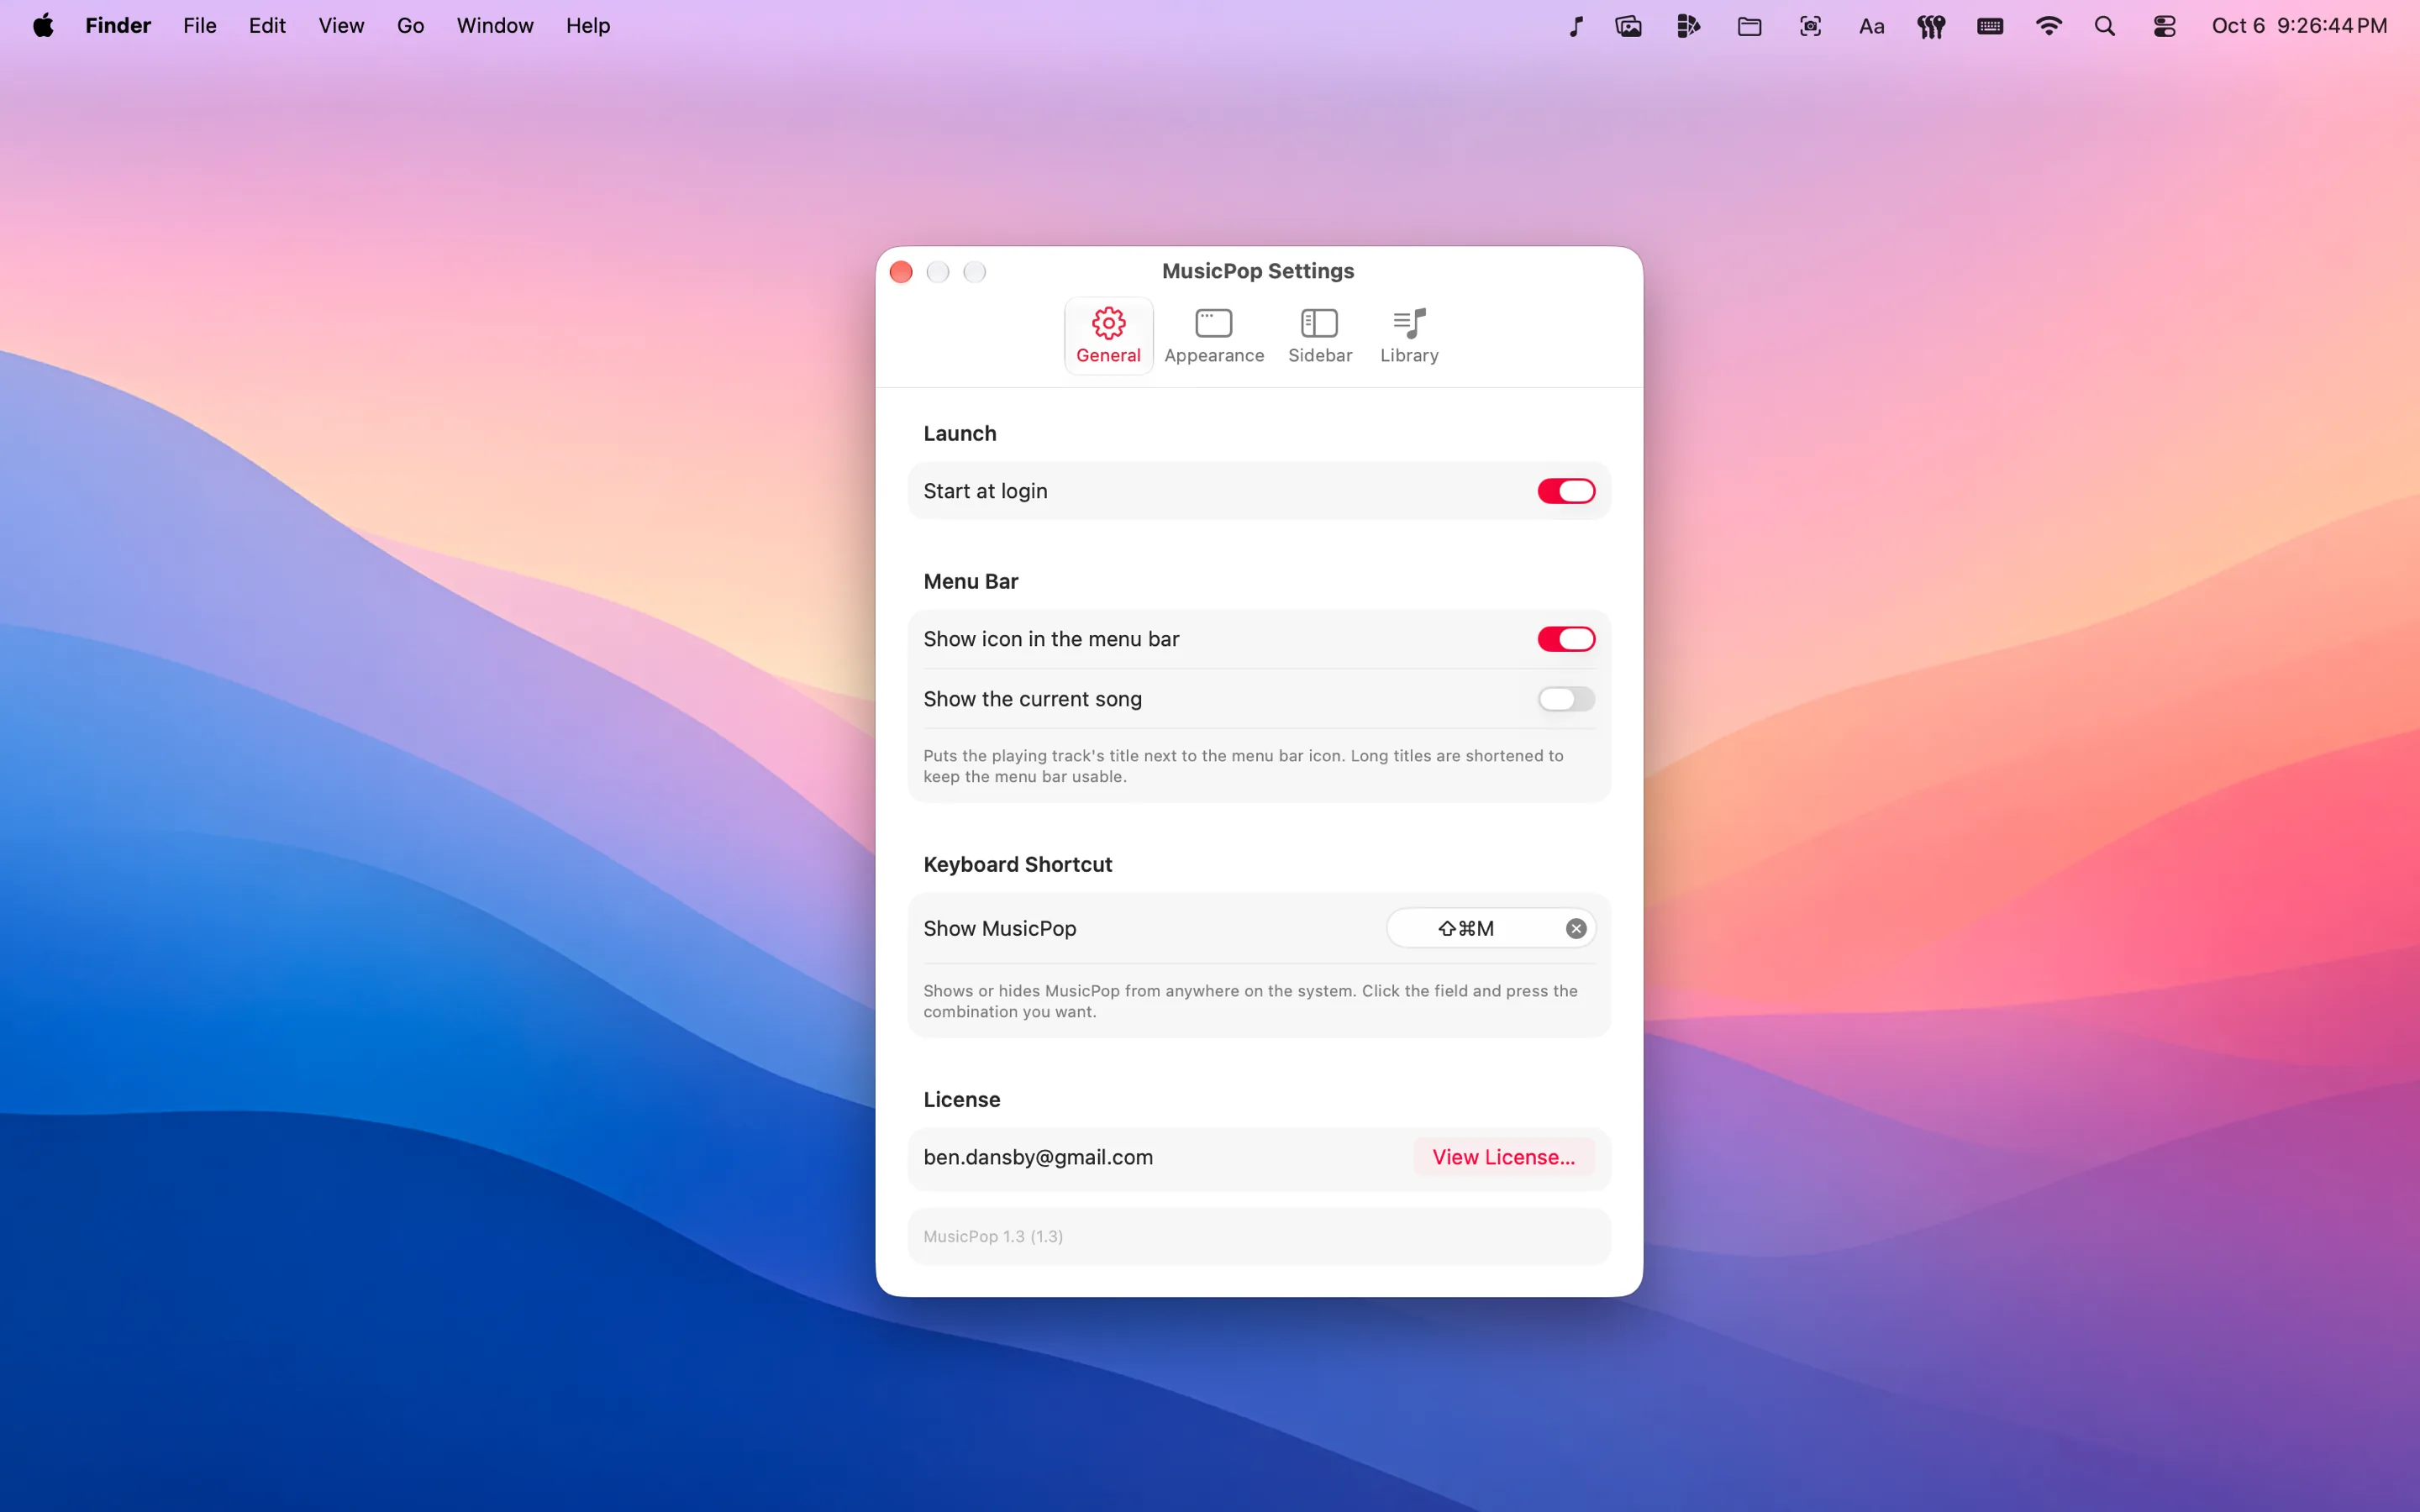This screenshot has width=2420, height=1512.
Task: Close the MusicPop Settings window
Action: 901,272
